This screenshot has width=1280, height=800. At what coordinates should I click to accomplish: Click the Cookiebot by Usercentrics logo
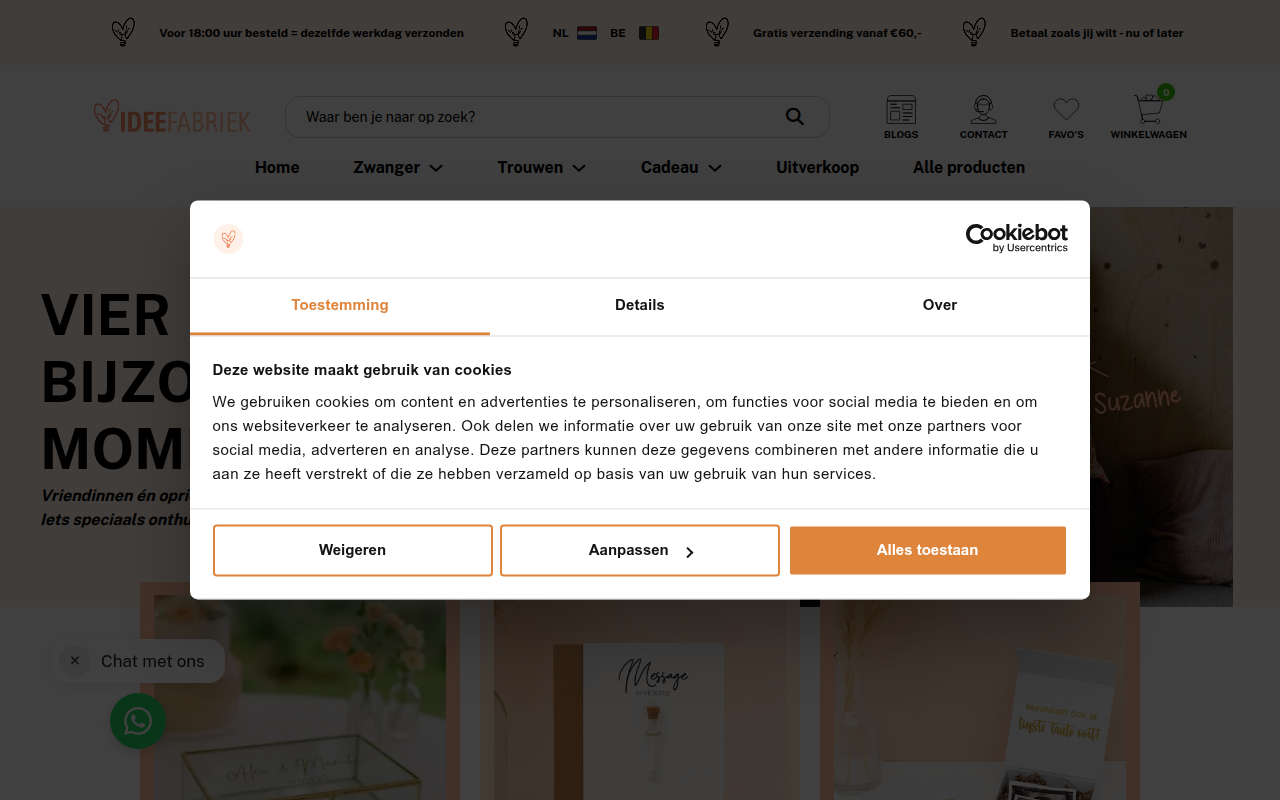1016,238
